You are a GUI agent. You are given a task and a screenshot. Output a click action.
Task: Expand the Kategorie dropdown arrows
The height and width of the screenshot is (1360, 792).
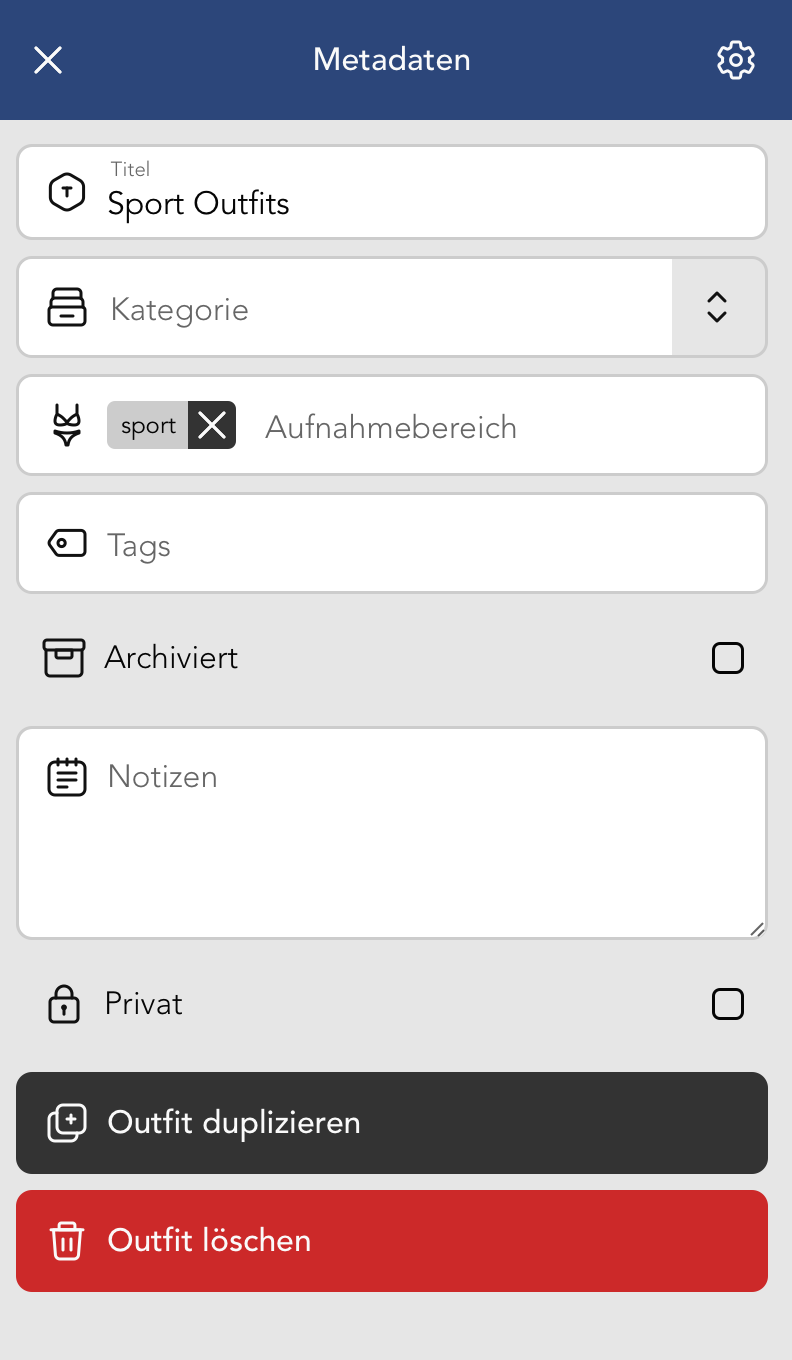pos(717,307)
